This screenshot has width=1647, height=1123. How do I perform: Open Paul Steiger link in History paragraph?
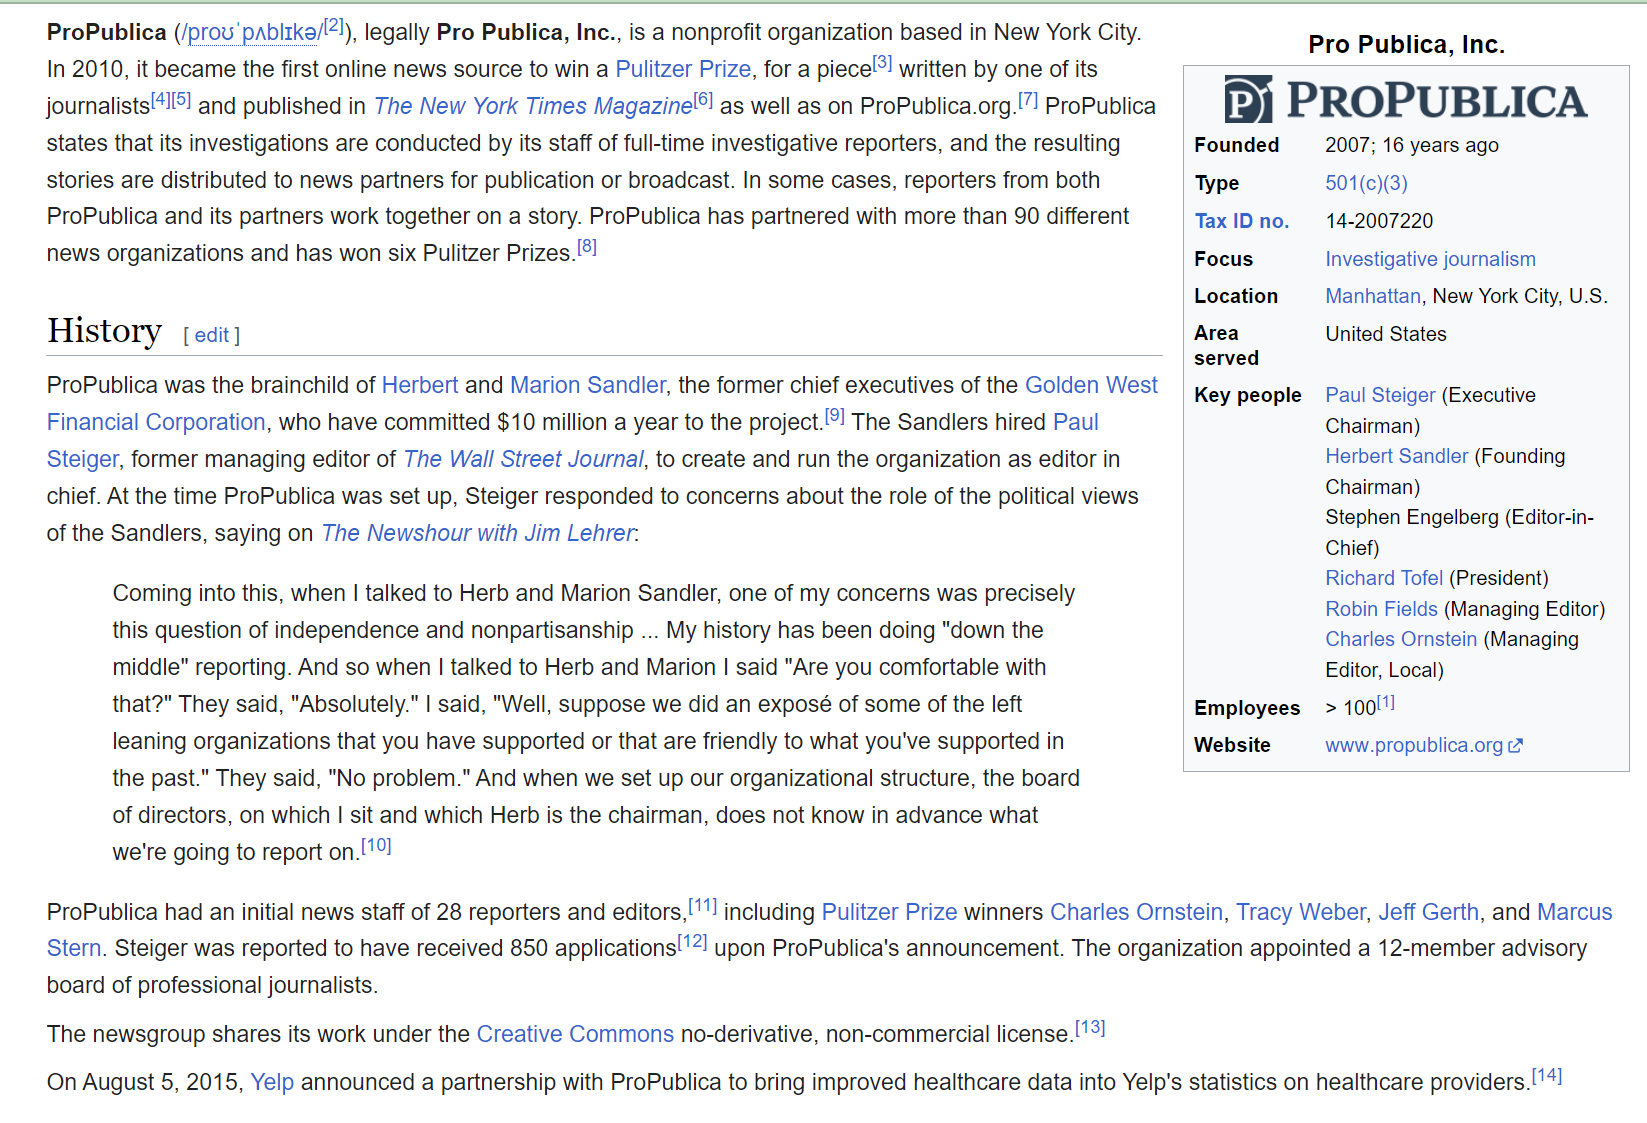(x=1076, y=422)
